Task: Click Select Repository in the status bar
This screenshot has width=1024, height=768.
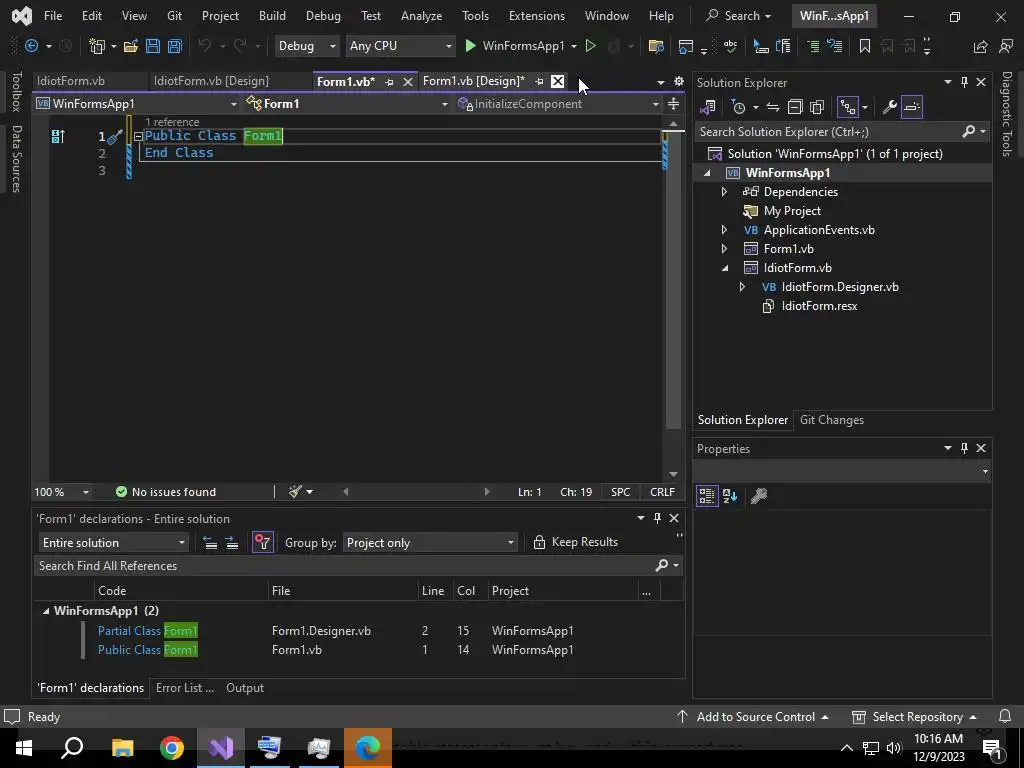Action: tap(914, 716)
